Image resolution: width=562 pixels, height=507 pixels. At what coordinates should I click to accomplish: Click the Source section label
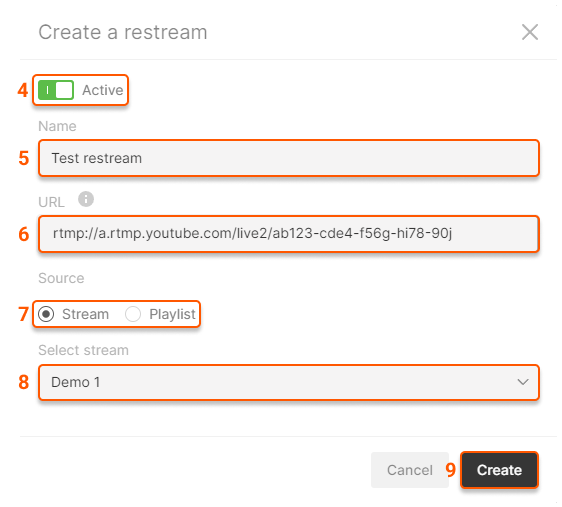pyautogui.click(x=61, y=278)
